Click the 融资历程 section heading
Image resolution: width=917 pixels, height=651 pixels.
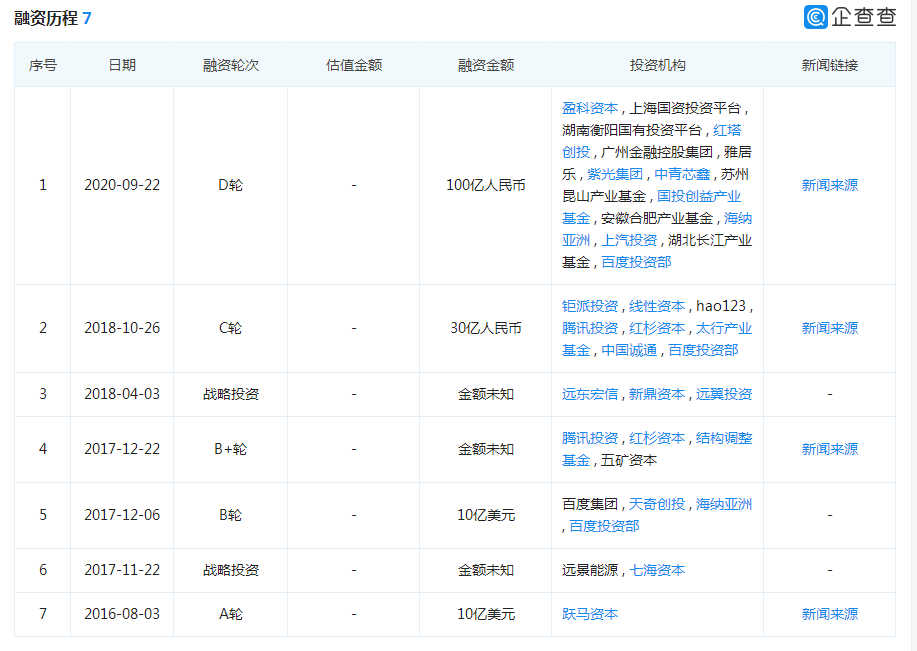click(45, 18)
